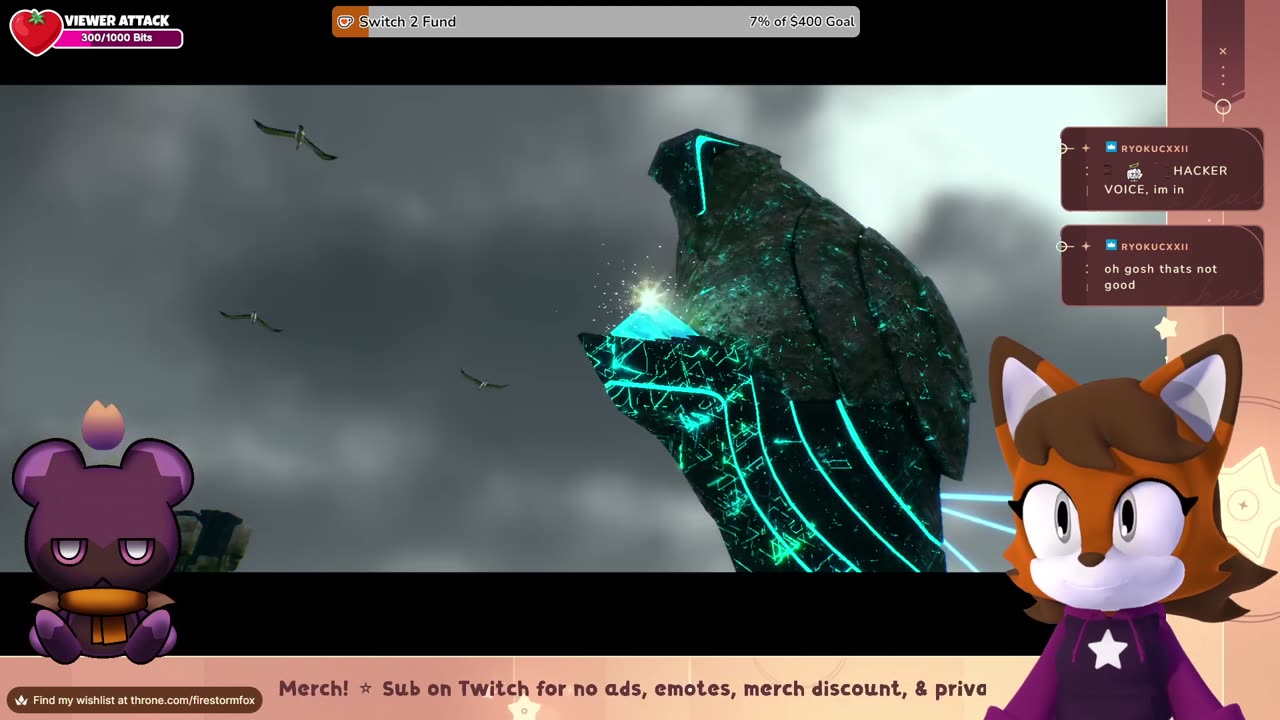Image resolution: width=1280 pixels, height=720 pixels.
Task: Click the emote in the HACKER VOICE message
Action: pyautogui.click(x=1134, y=172)
